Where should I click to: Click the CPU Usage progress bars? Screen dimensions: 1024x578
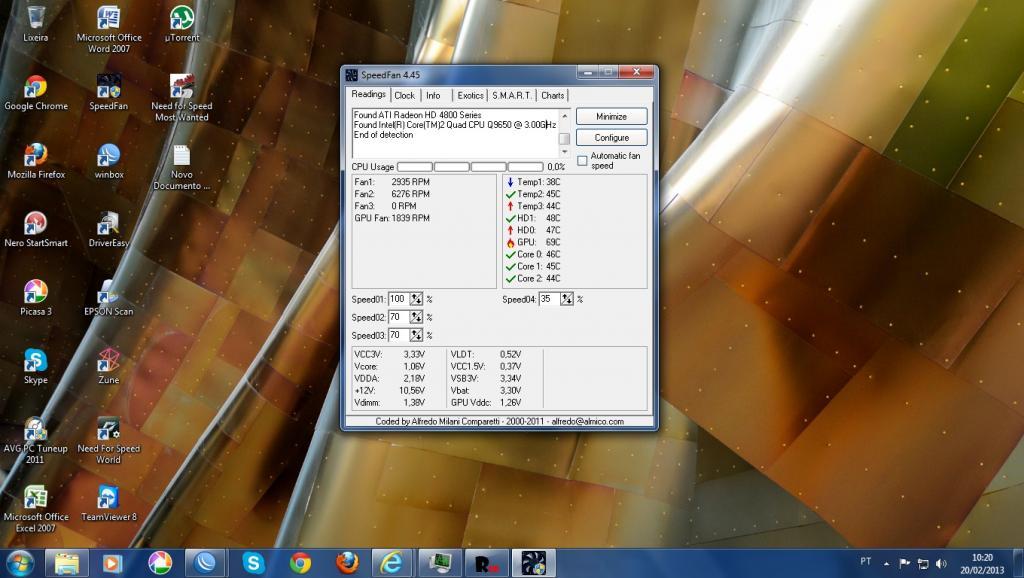(x=470, y=167)
